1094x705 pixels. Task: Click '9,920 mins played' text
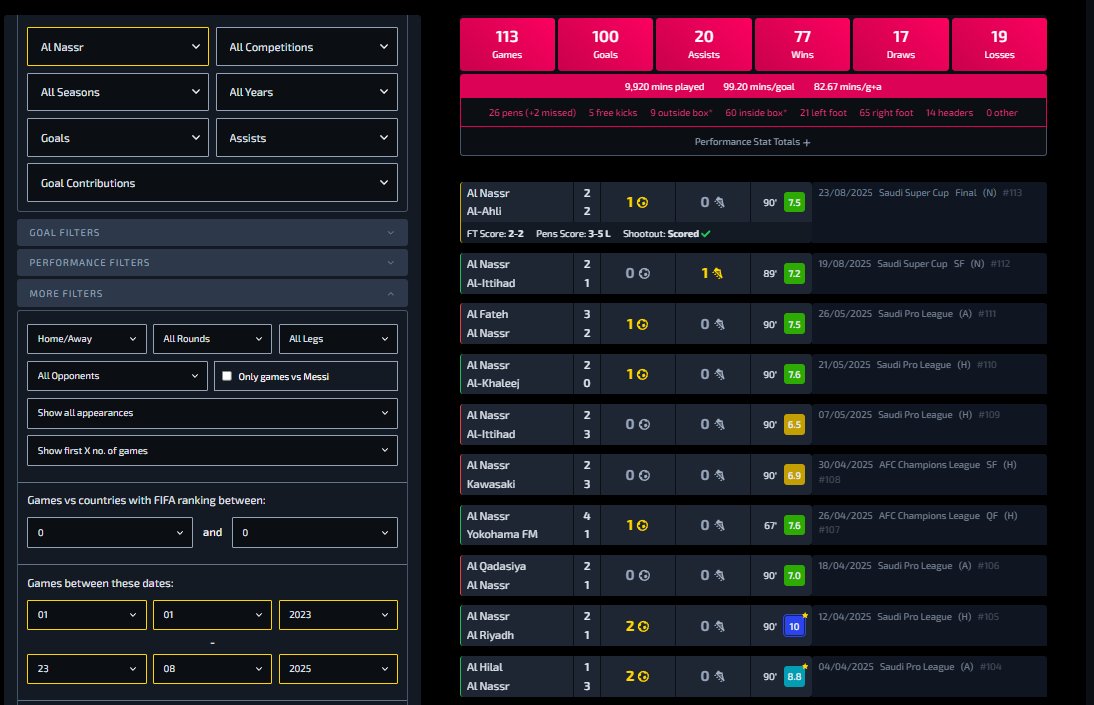coord(664,87)
